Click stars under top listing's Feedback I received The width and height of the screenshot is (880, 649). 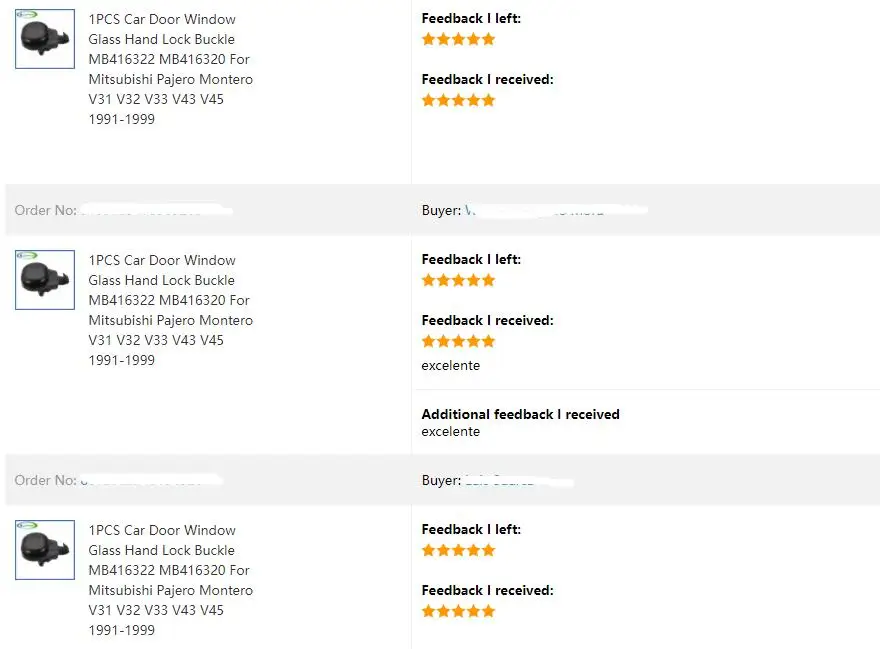459,100
